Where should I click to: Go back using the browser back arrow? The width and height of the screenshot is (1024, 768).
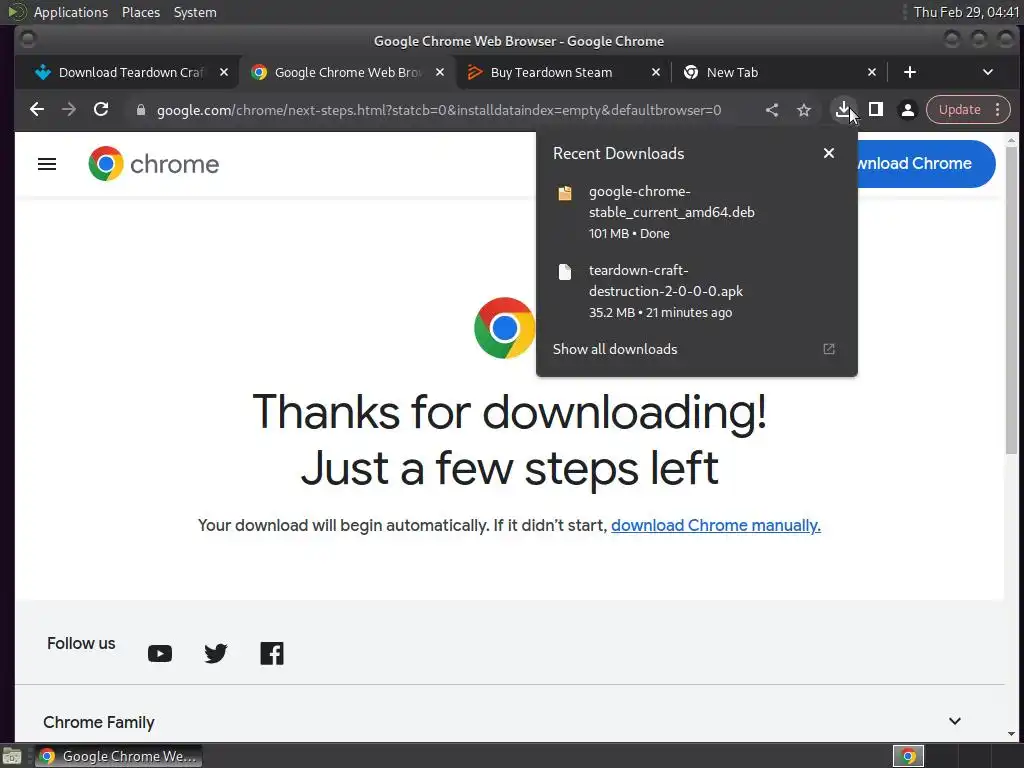point(37,110)
